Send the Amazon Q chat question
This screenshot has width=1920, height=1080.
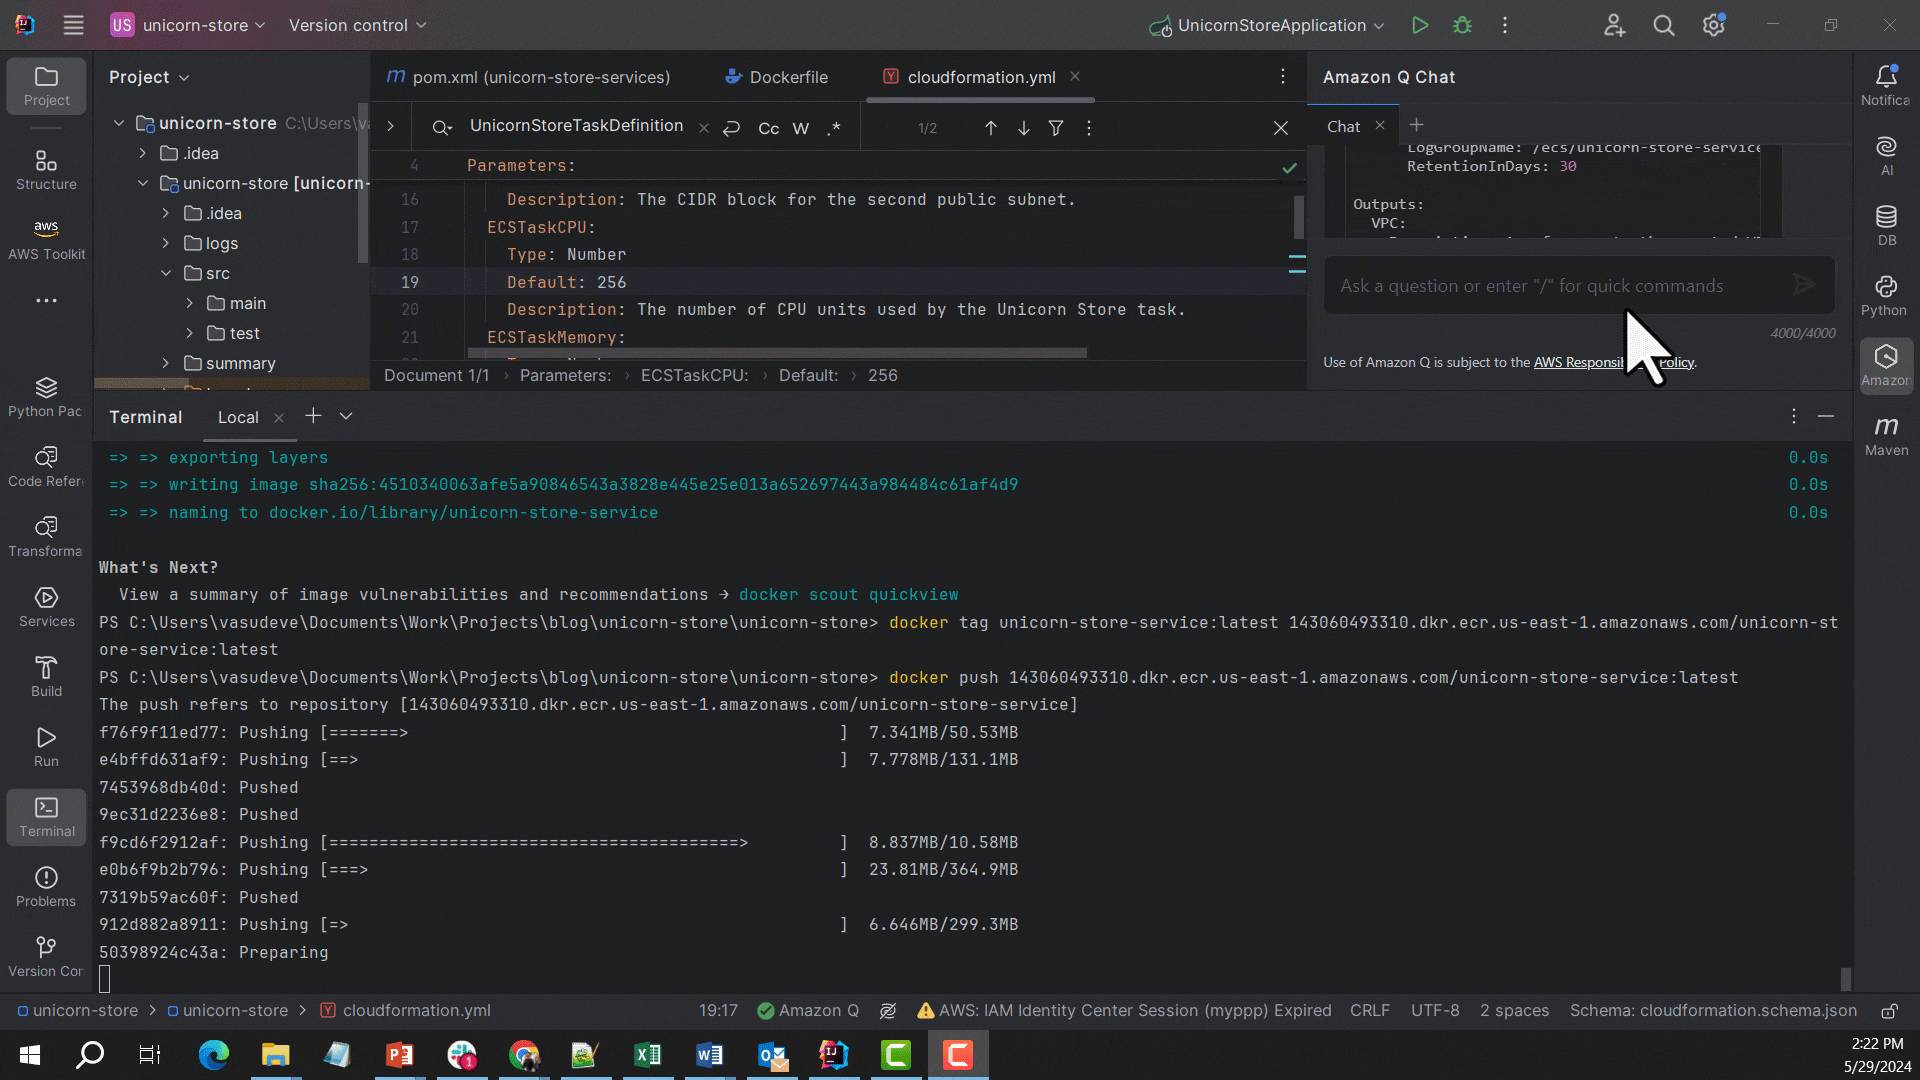coord(1803,285)
